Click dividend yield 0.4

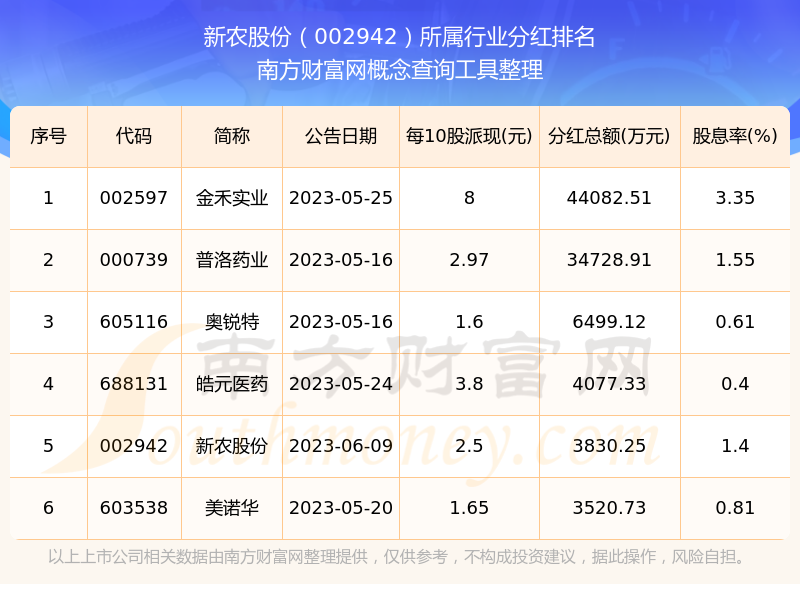click(735, 384)
